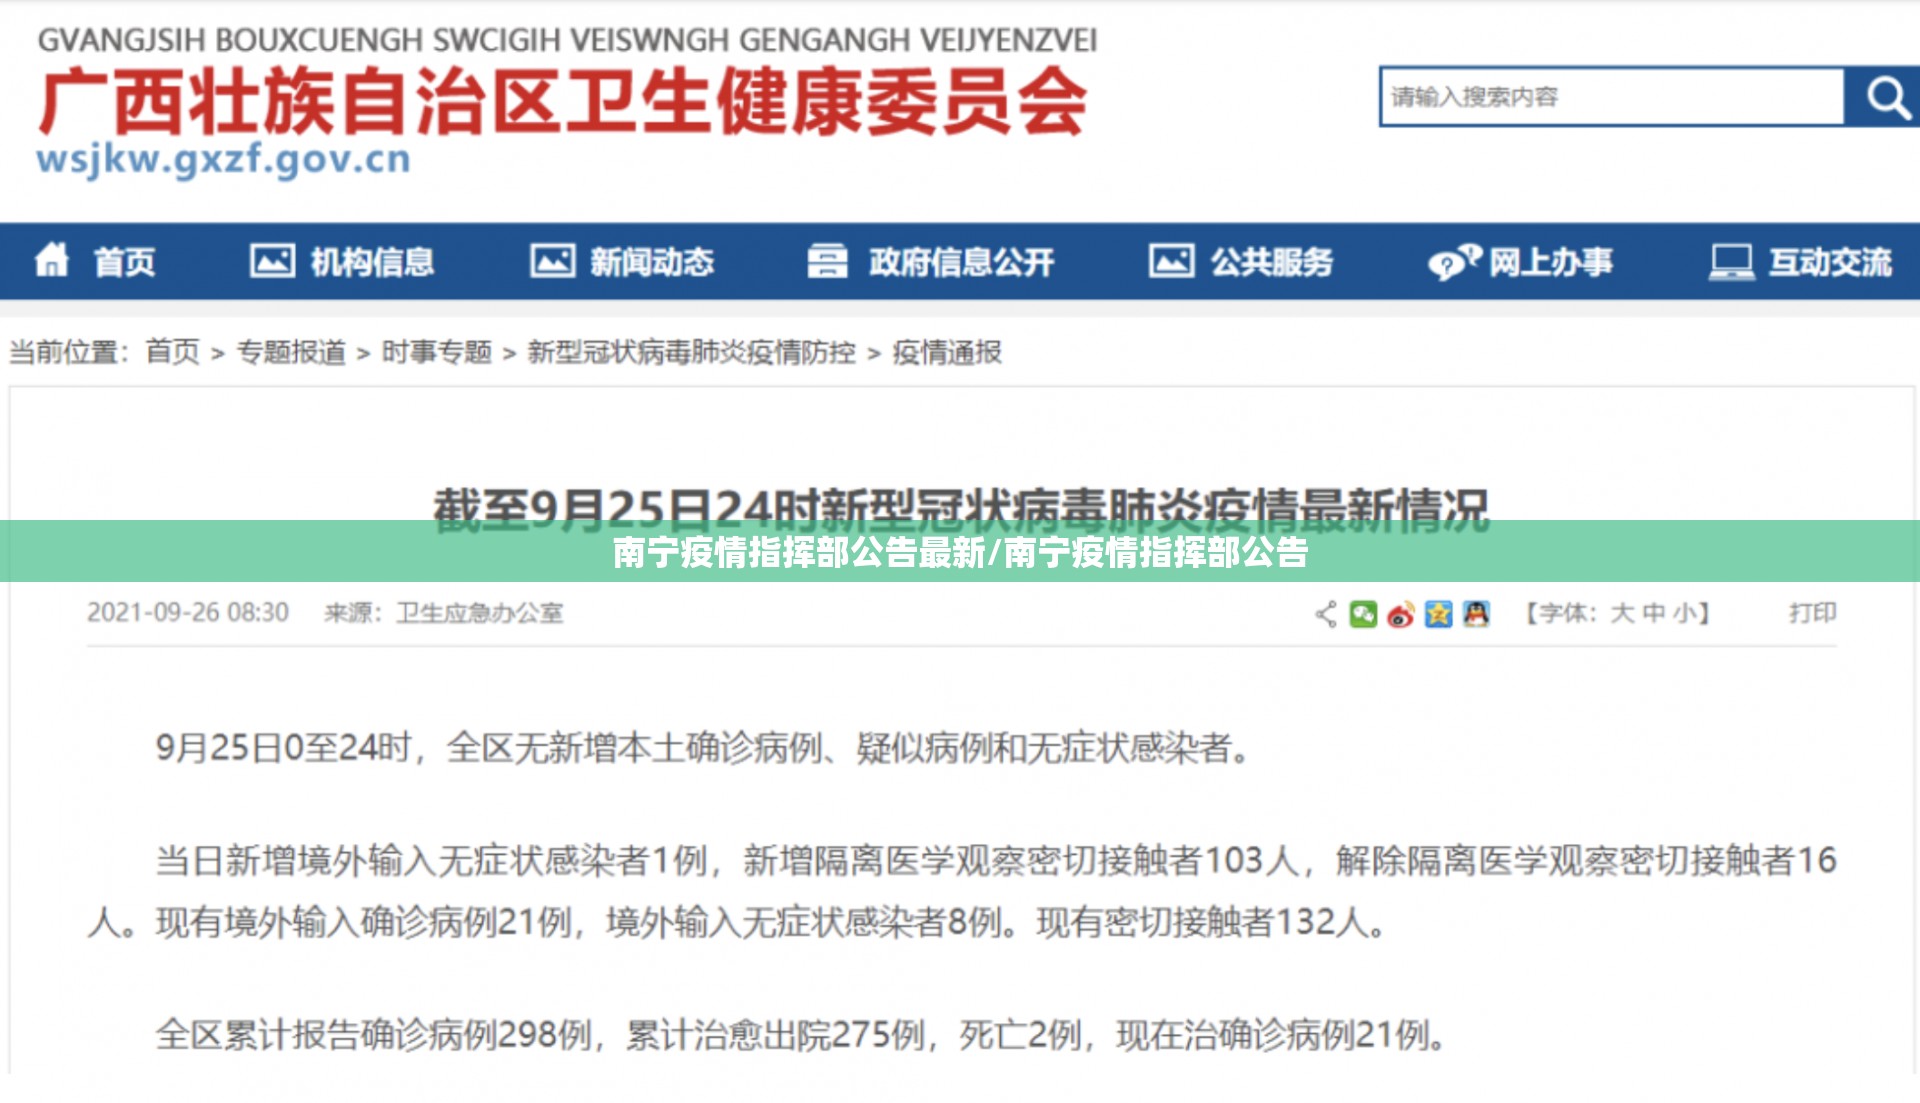The image size is (1920, 1103).
Task: Set font size to 中 (medium)
Action: click(1653, 613)
